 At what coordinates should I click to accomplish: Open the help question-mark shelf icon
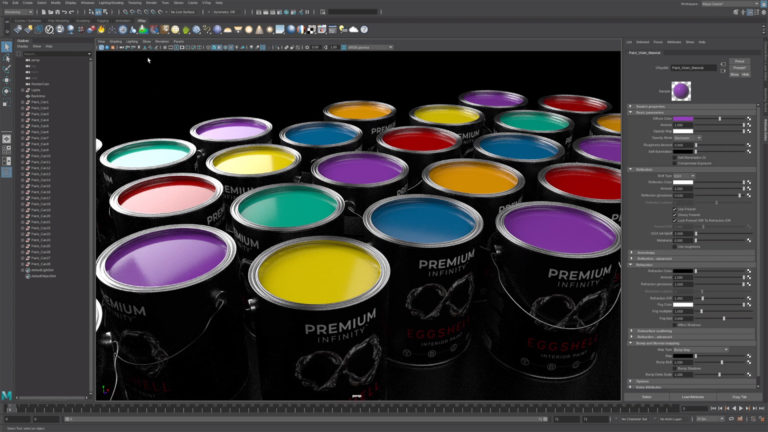(364, 30)
